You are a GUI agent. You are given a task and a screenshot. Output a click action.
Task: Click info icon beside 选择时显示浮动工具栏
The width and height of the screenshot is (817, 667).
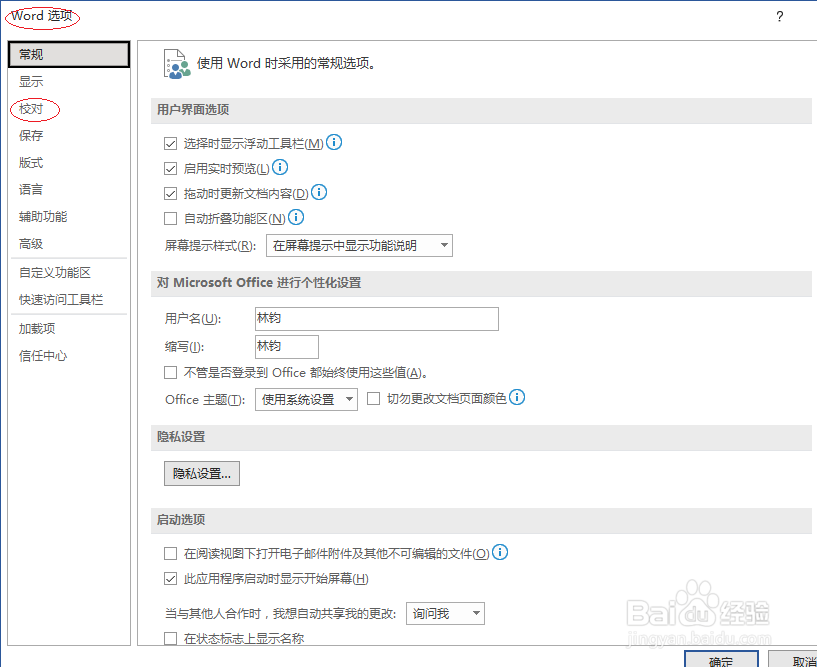click(x=334, y=142)
